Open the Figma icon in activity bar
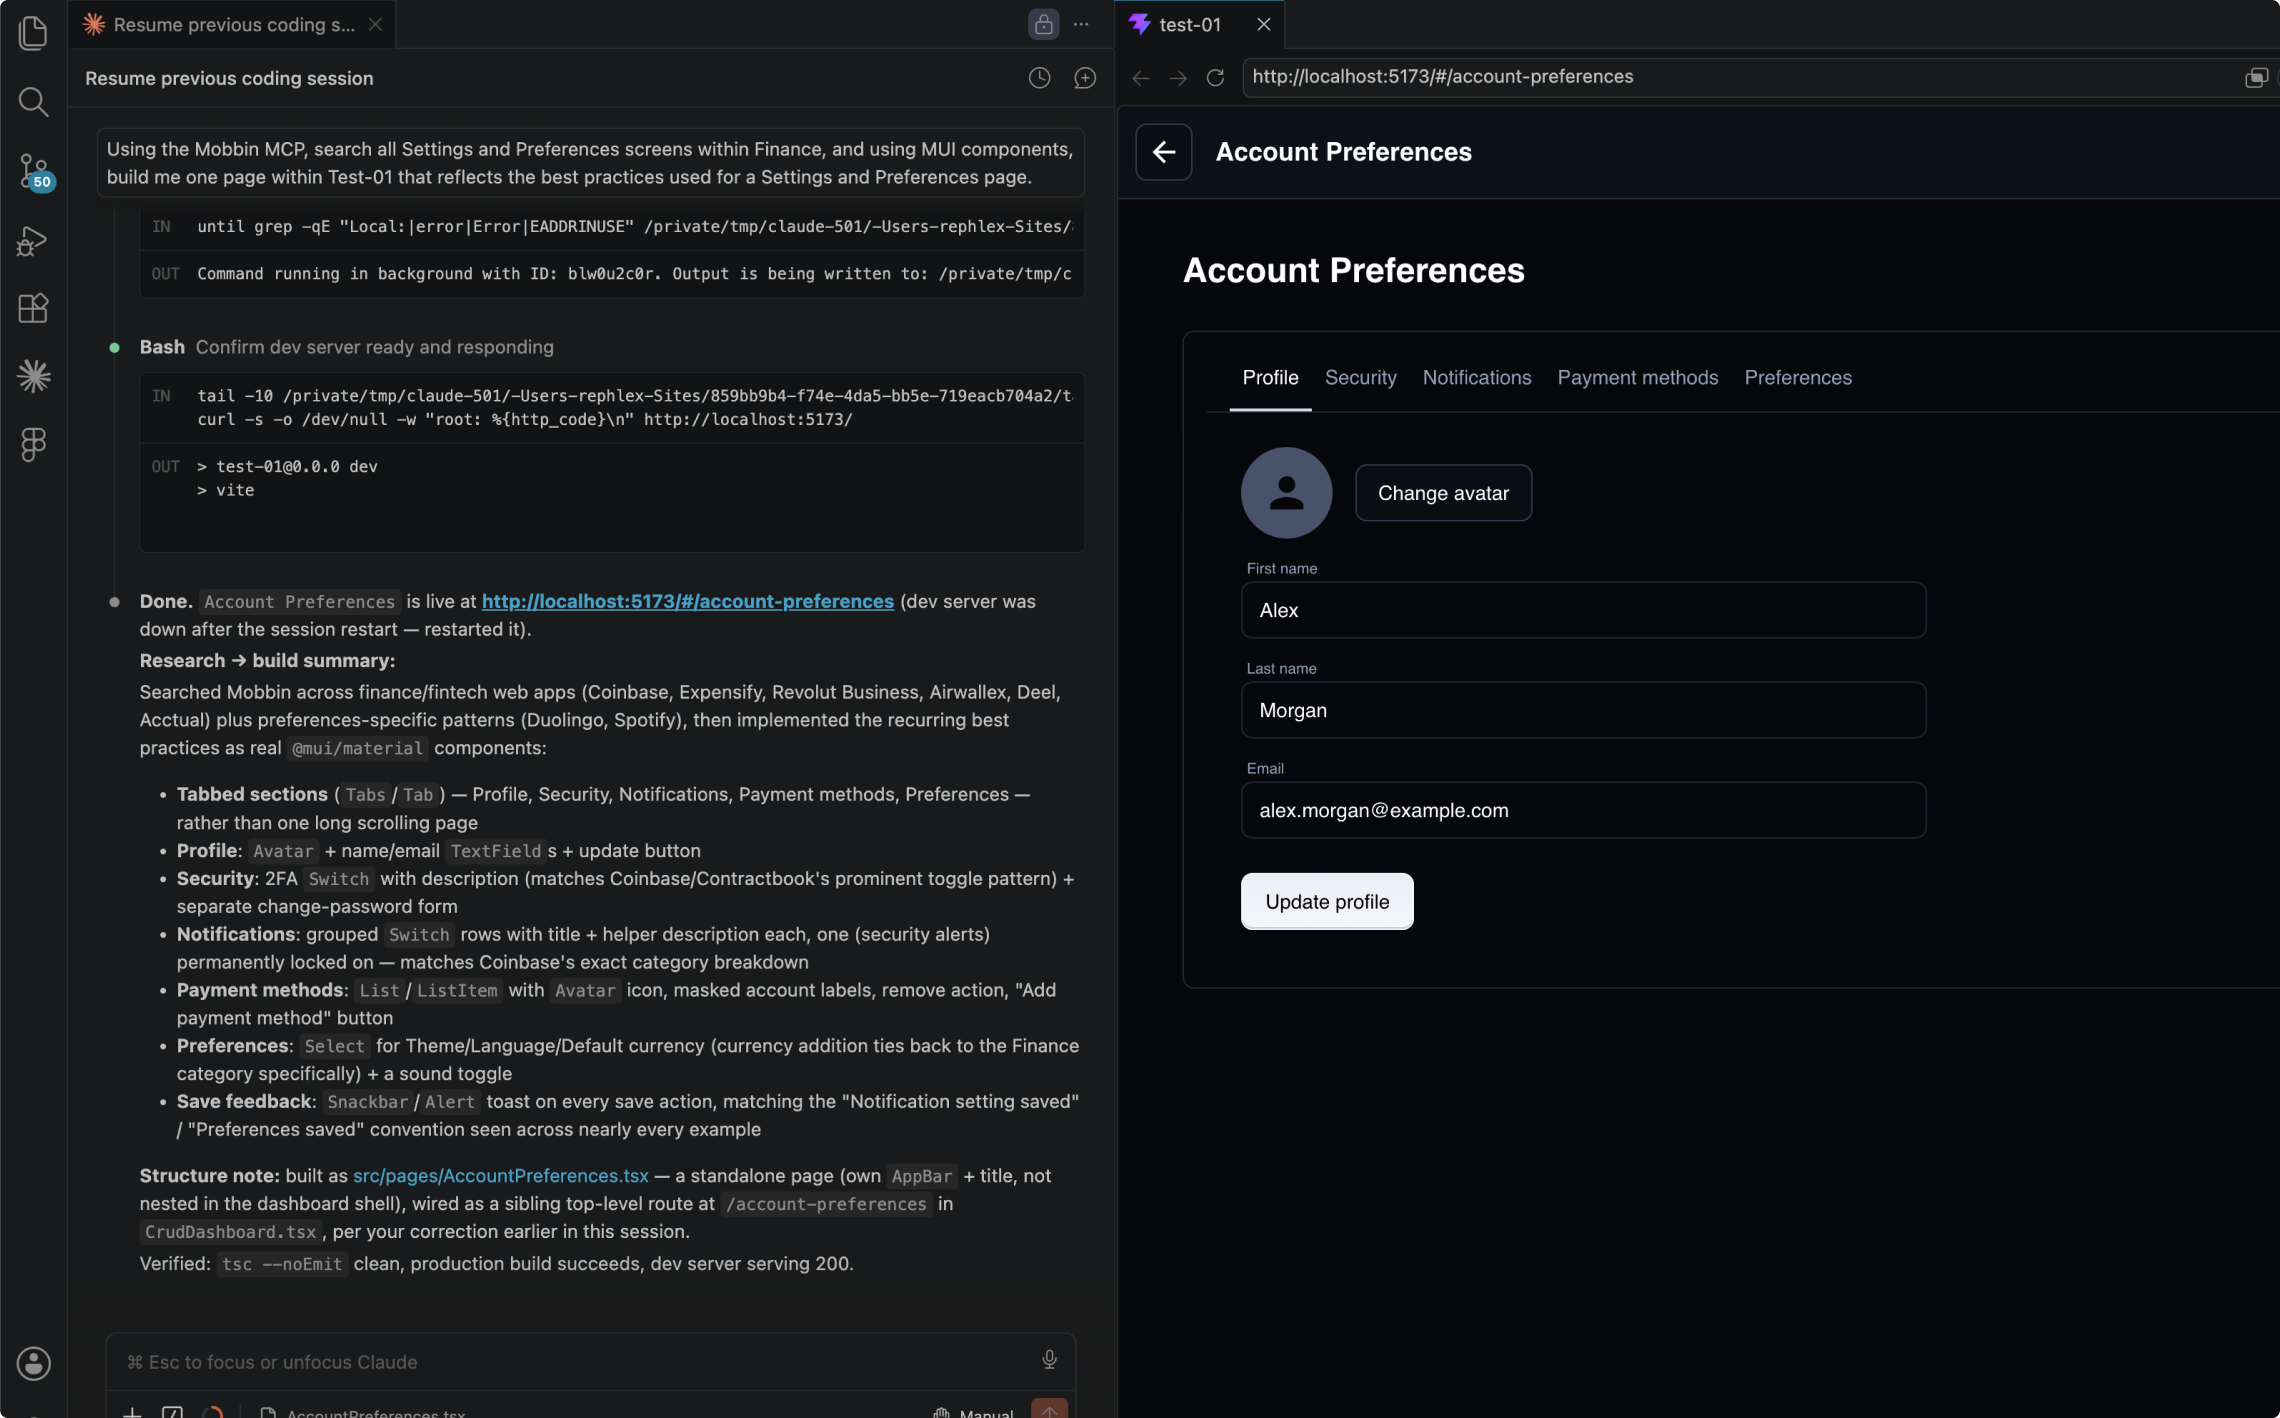This screenshot has height=1418, width=2280. 33,444
